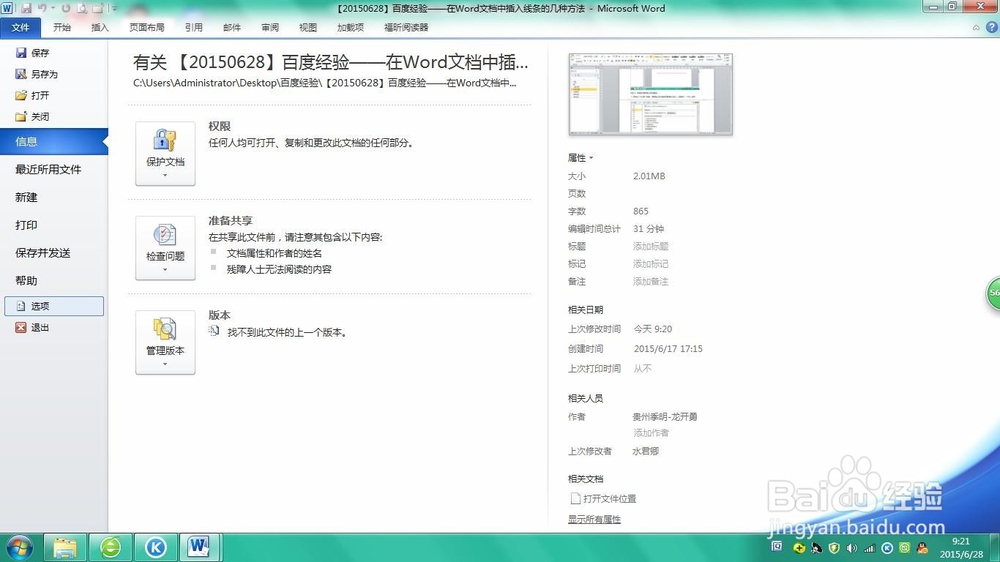The width and height of the screenshot is (1000, 562).
Task: Click the green shield security tray icon
Action: click(834, 548)
